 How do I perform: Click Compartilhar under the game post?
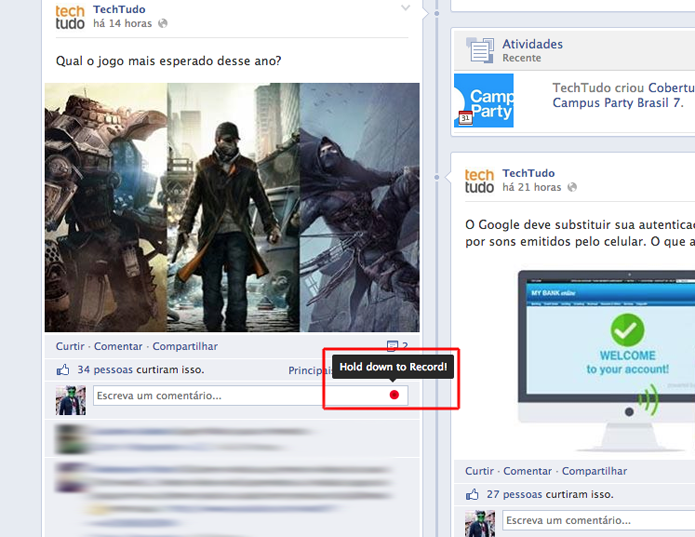click(x=185, y=346)
